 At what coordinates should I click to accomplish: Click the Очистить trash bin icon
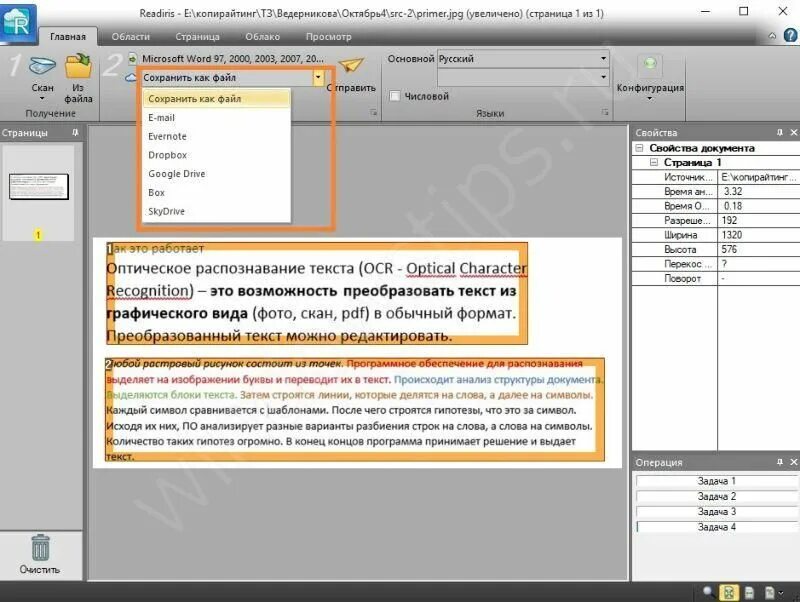40,547
